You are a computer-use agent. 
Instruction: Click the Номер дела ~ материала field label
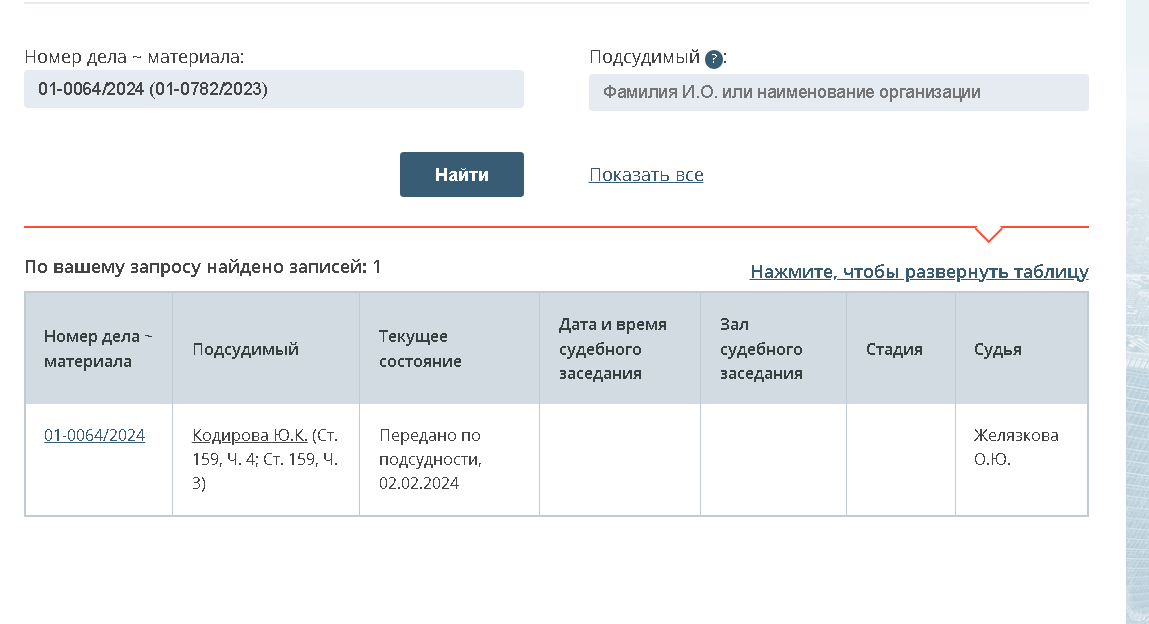click(x=134, y=57)
